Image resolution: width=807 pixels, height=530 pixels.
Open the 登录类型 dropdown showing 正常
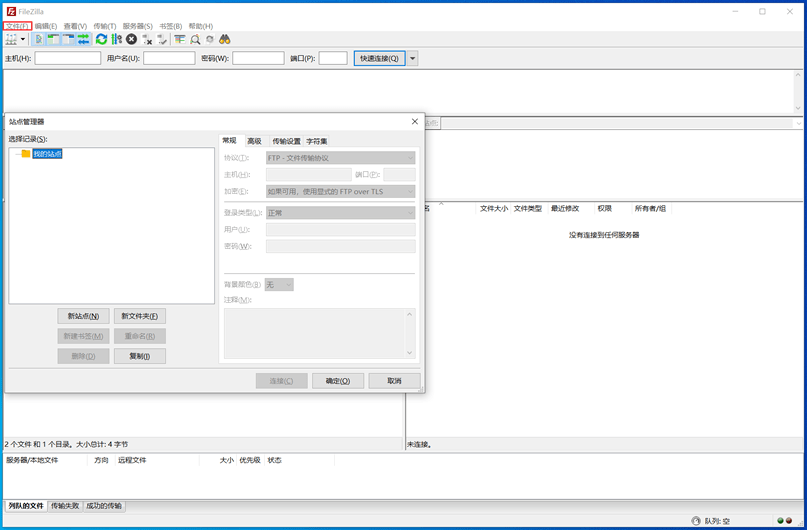tap(340, 213)
